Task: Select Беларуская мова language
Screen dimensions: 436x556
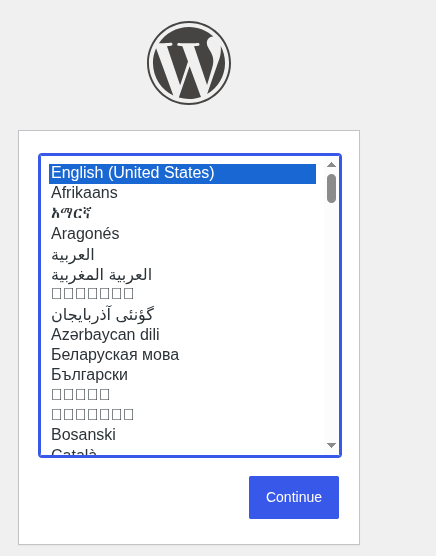Action: (x=182, y=355)
